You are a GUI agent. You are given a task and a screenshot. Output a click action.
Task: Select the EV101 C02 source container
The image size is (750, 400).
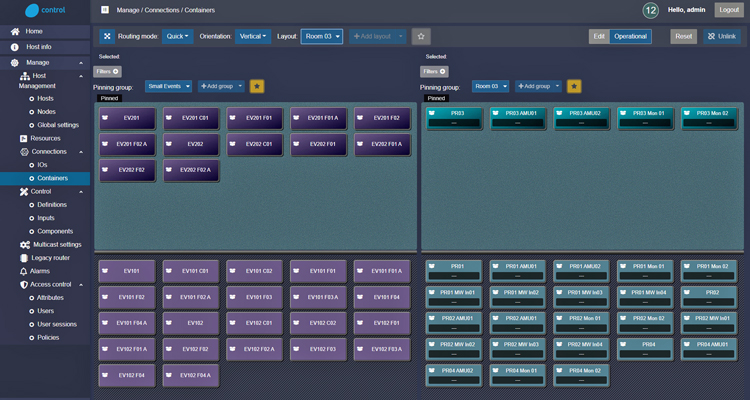(254, 271)
